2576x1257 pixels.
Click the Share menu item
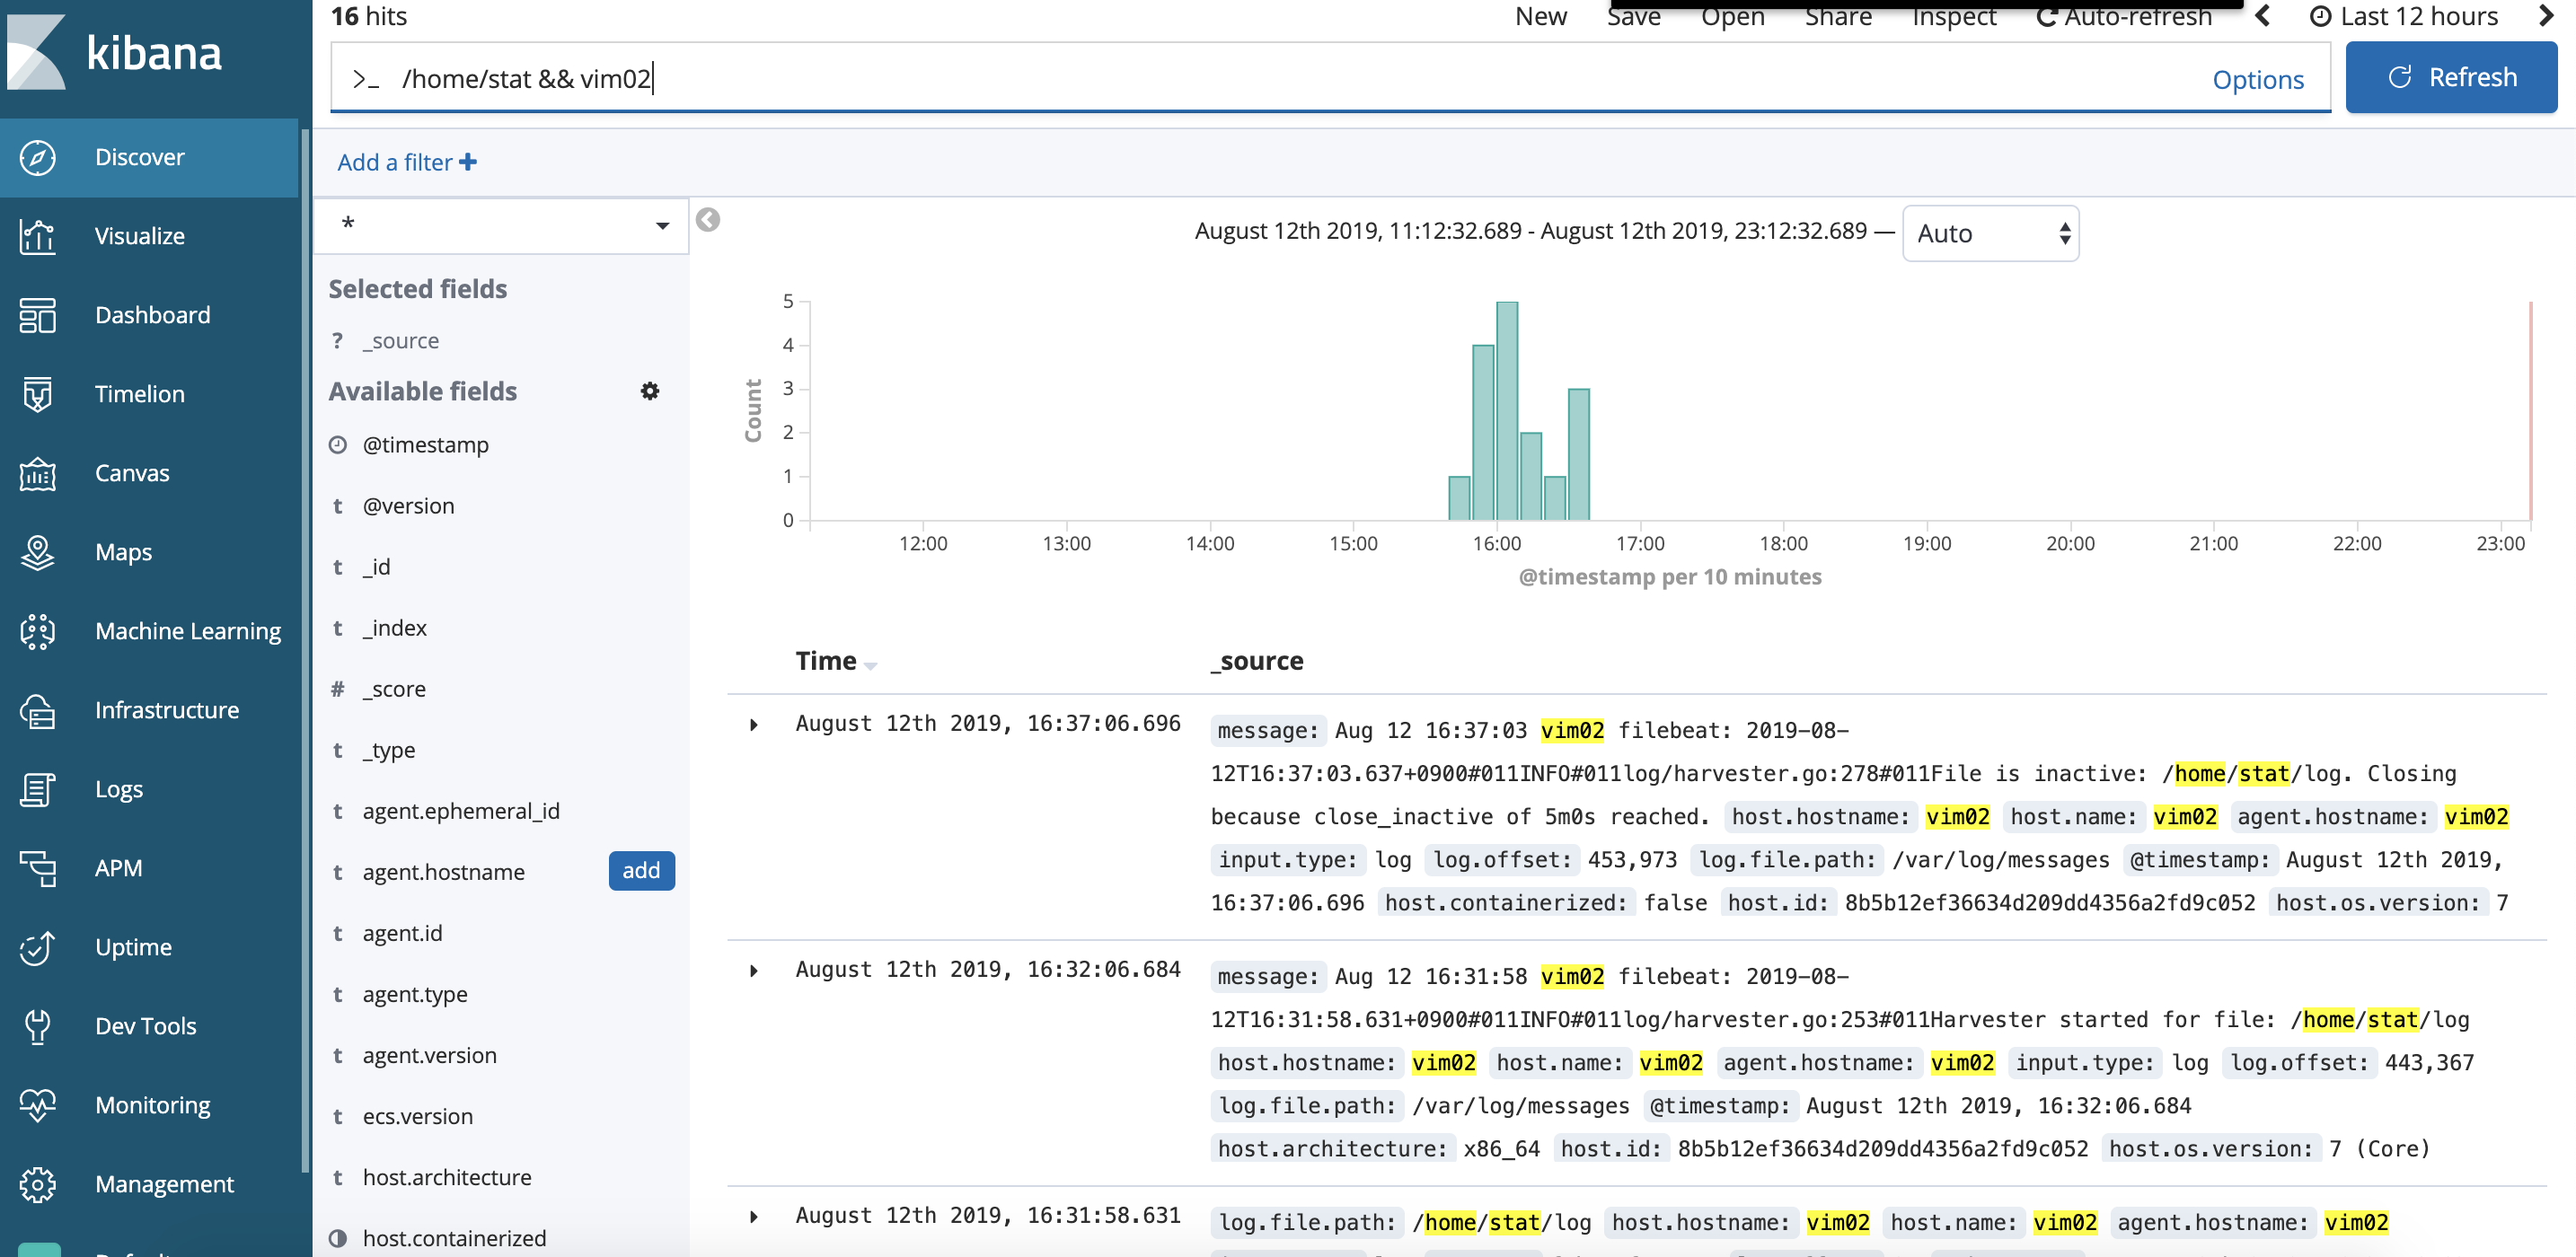point(1837,14)
